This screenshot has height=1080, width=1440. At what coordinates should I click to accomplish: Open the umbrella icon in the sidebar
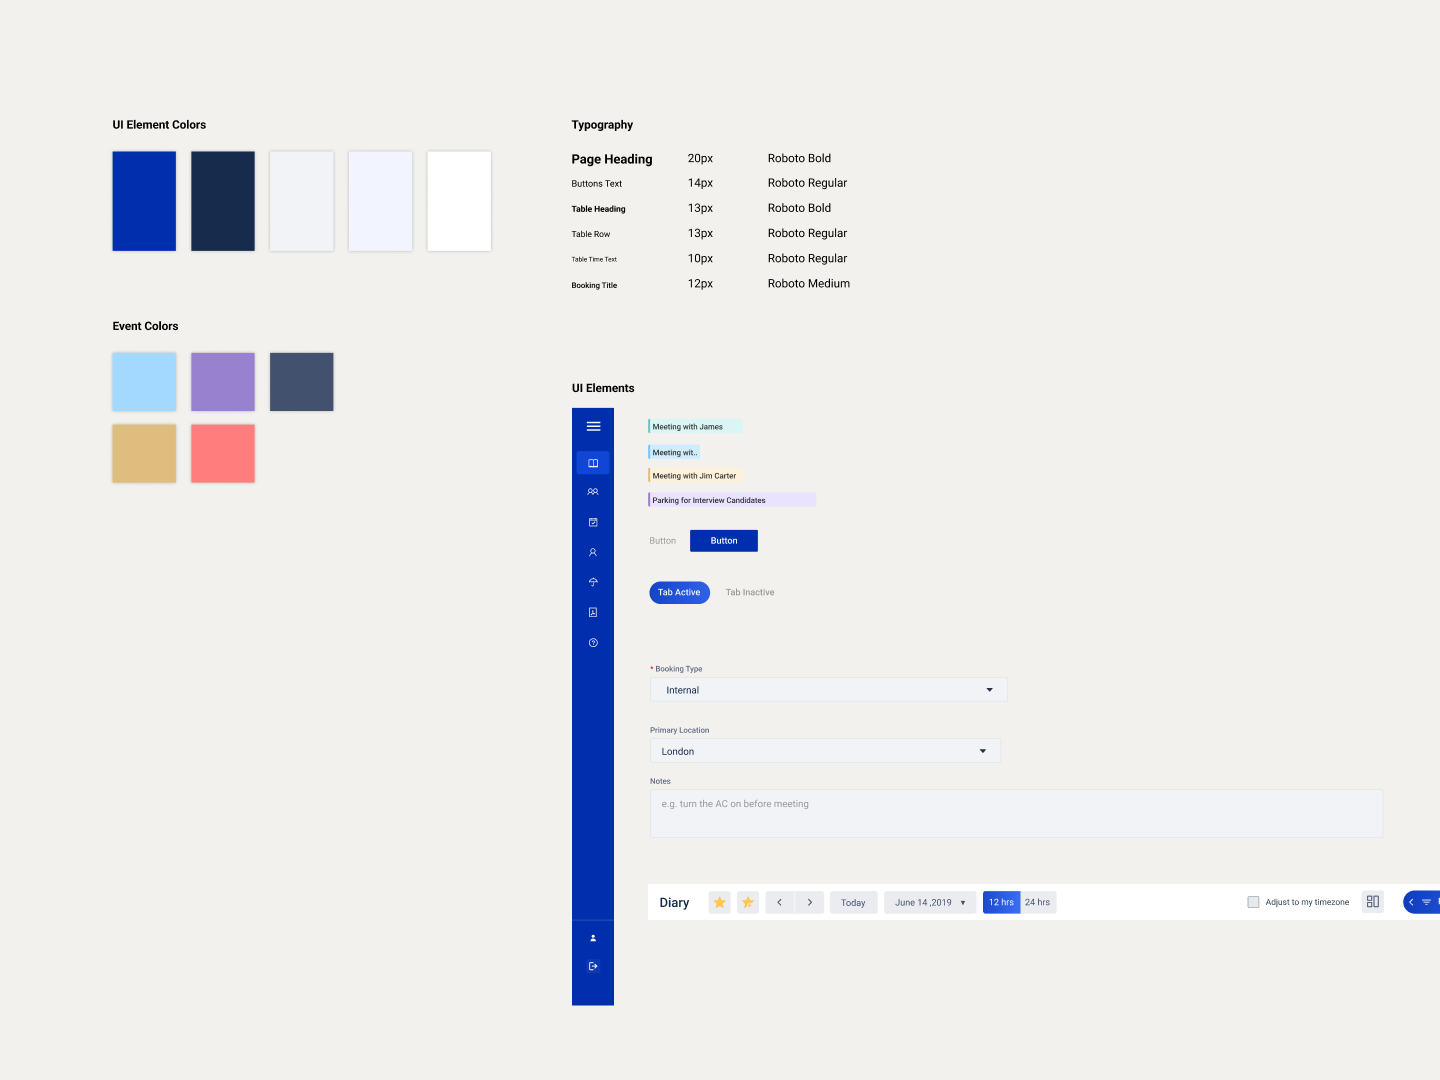[593, 582]
